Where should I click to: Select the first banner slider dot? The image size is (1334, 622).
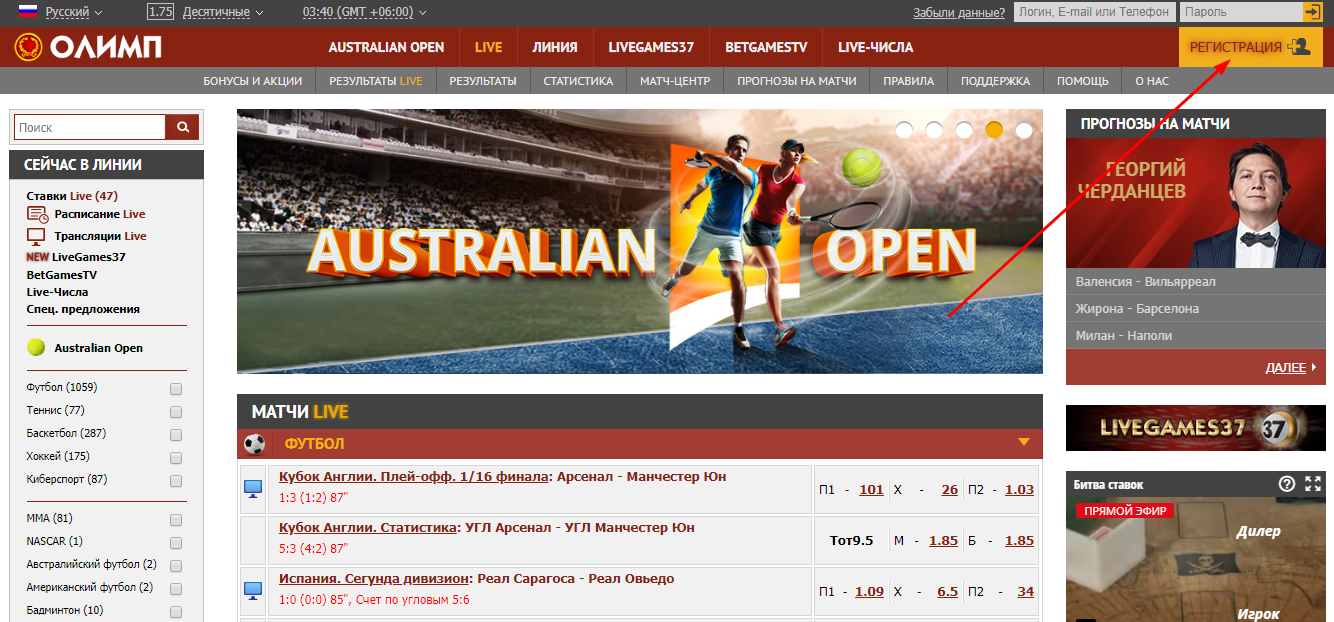point(904,130)
